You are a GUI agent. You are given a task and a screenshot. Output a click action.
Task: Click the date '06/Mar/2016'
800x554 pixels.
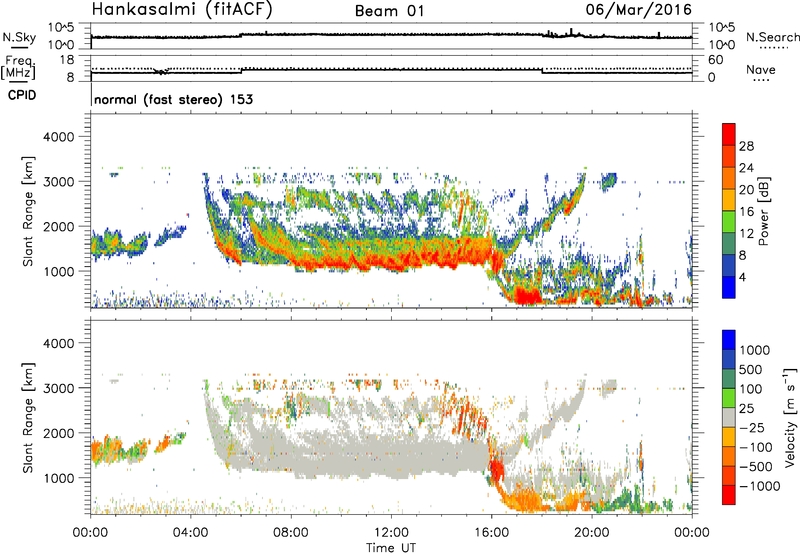click(638, 9)
